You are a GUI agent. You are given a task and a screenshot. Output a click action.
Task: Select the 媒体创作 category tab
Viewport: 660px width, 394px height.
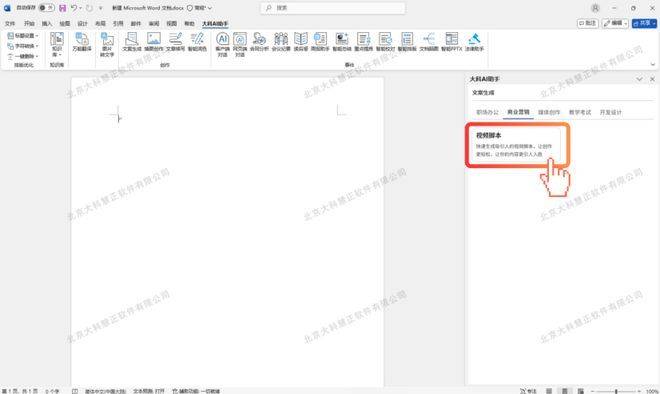click(549, 112)
